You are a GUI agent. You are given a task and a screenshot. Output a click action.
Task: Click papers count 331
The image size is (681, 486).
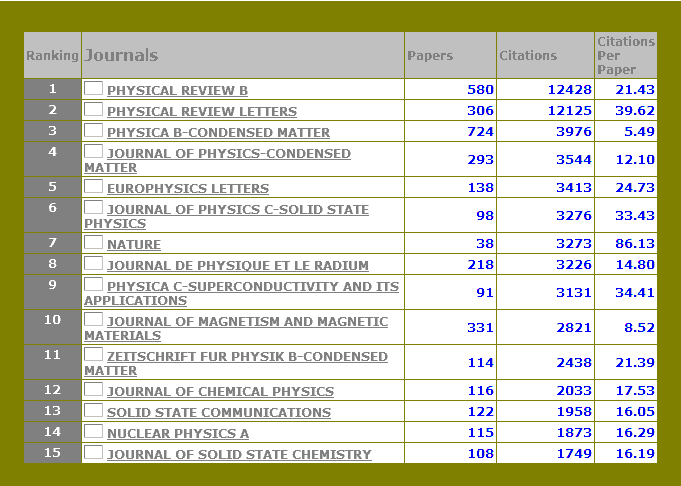pyautogui.click(x=480, y=327)
